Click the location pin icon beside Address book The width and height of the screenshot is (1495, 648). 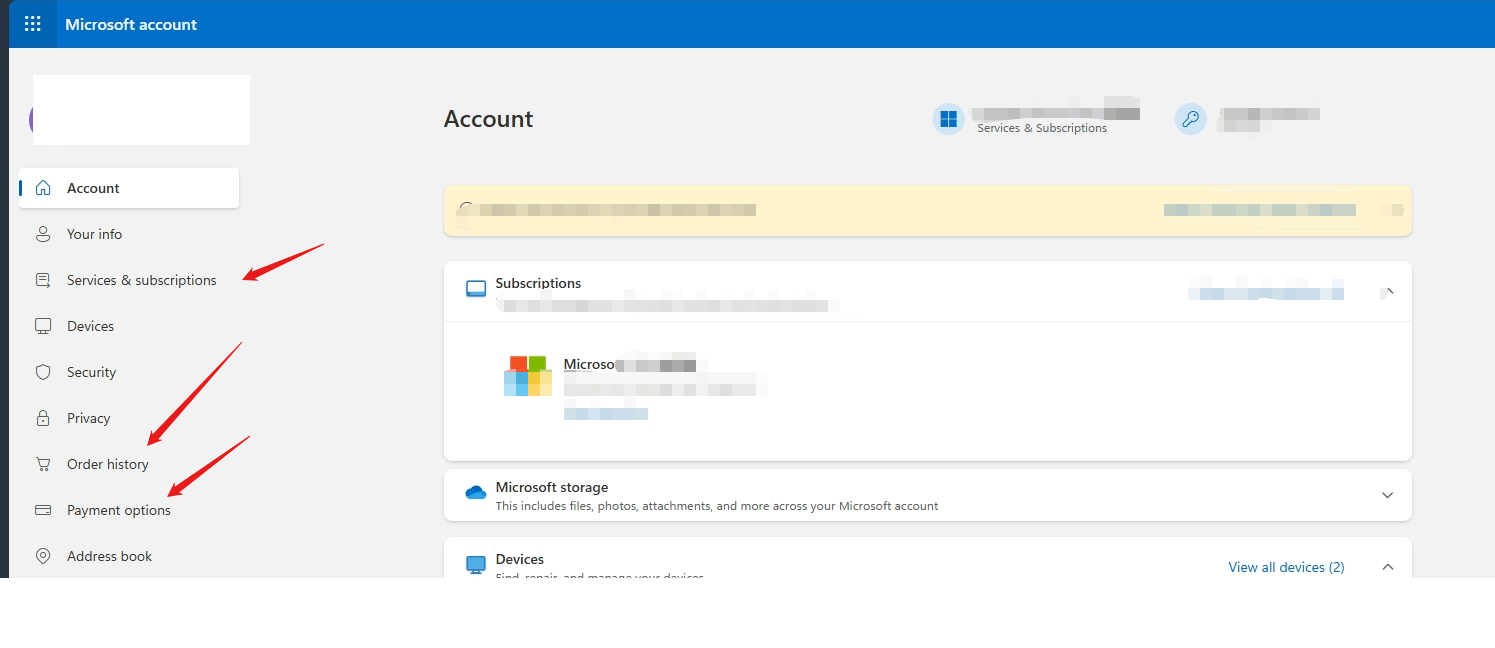click(x=43, y=556)
